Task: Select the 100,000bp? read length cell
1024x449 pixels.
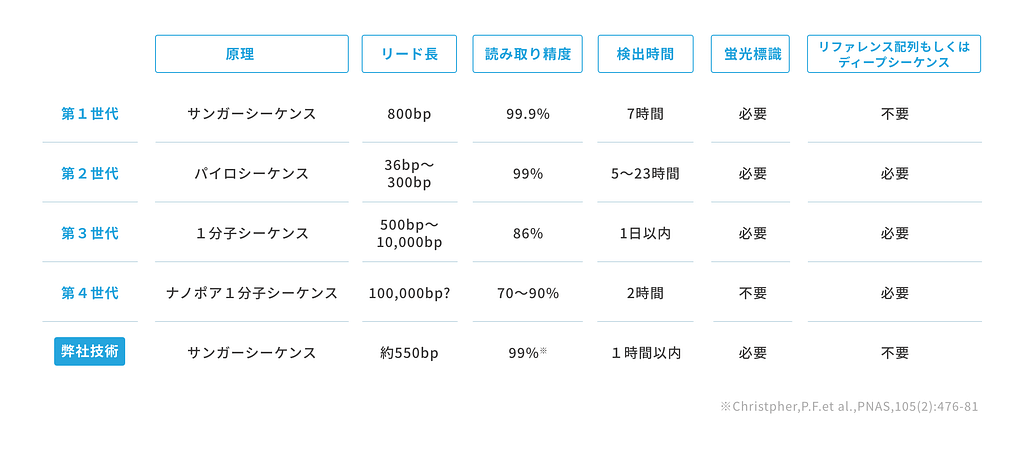Action: (x=409, y=293)
